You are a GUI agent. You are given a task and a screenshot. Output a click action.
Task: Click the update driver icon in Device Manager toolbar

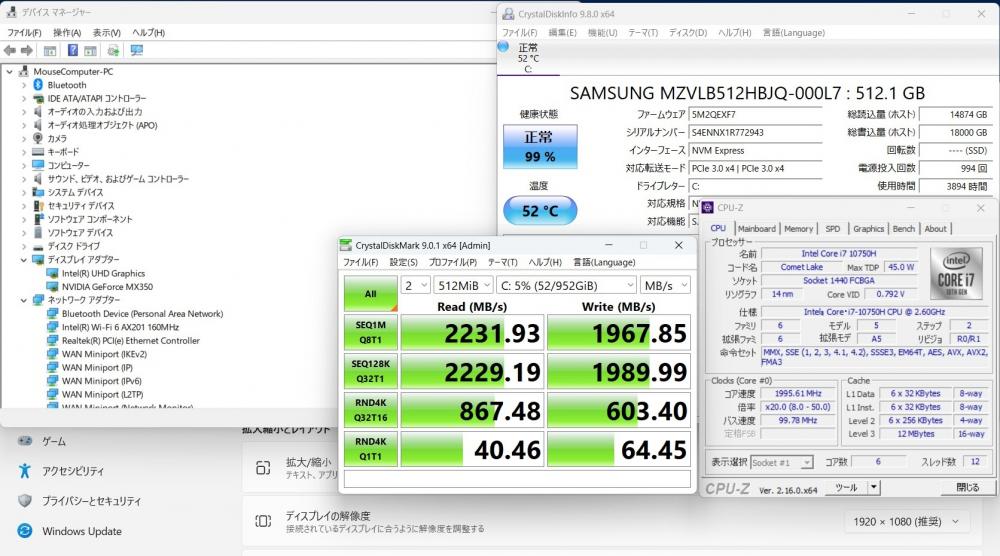(114, 50)
